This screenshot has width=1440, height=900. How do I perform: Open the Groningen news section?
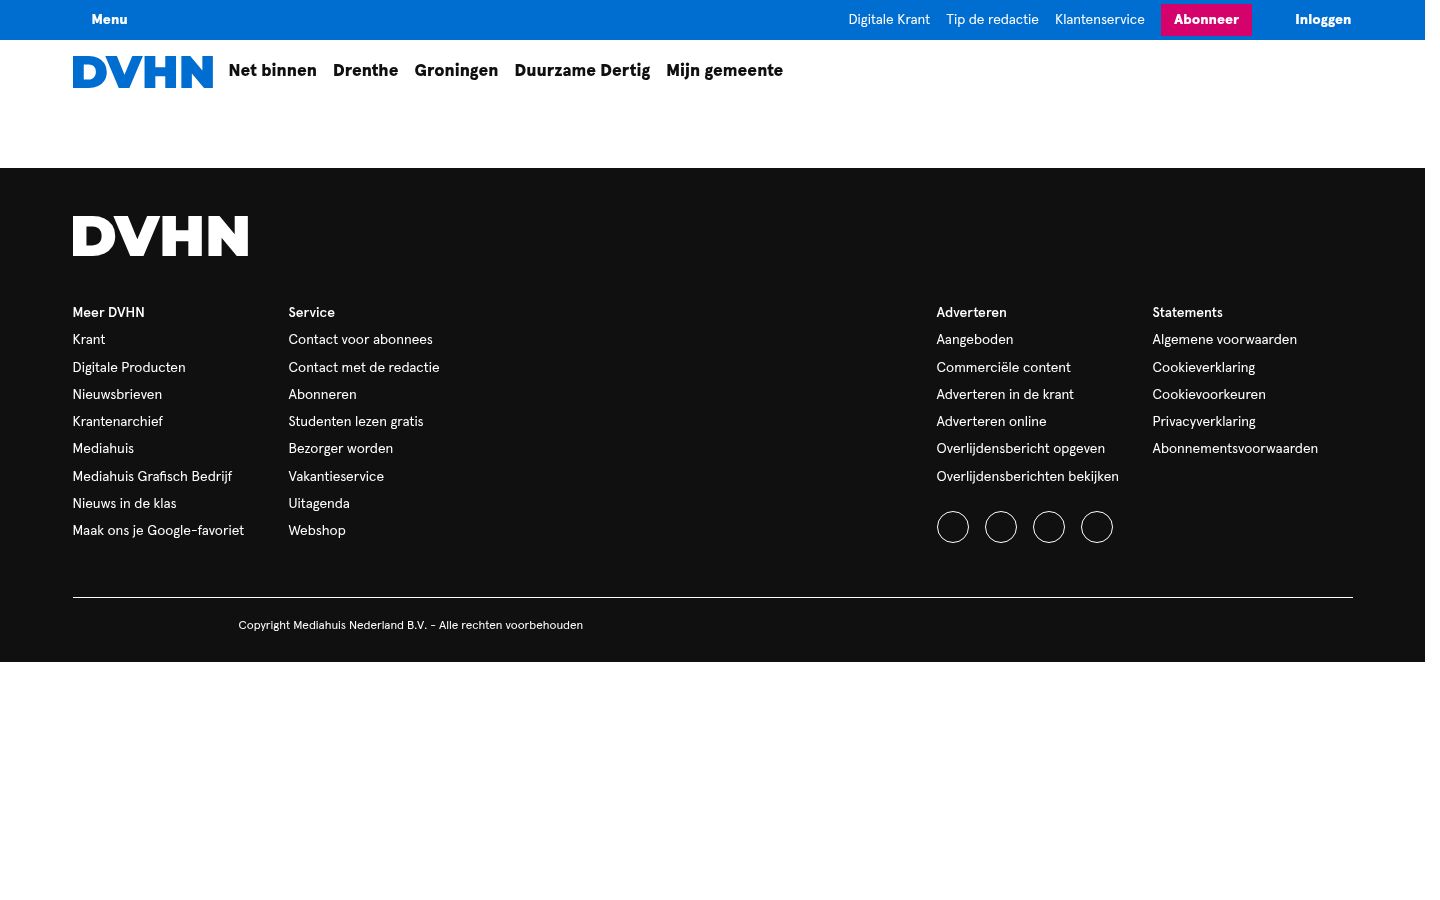coord(456,71)
